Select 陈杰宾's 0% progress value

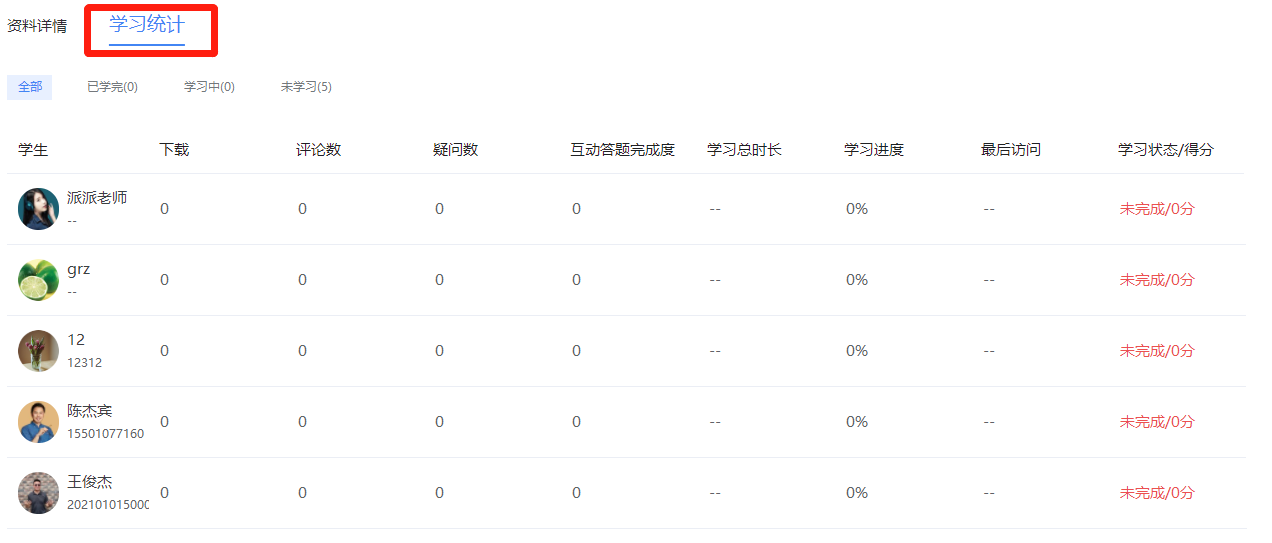(857, 422)
